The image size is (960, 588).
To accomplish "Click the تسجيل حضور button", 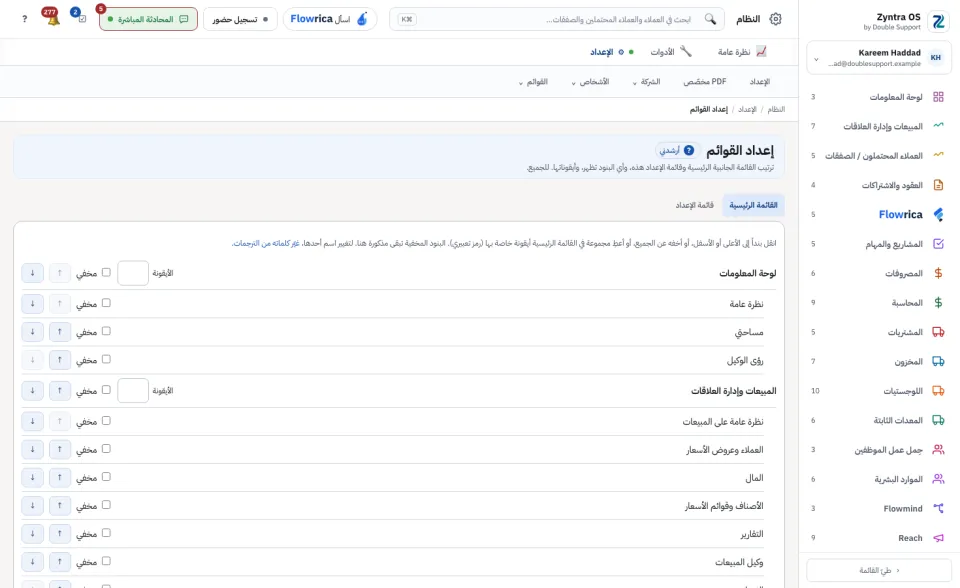I will pos(240,19).
